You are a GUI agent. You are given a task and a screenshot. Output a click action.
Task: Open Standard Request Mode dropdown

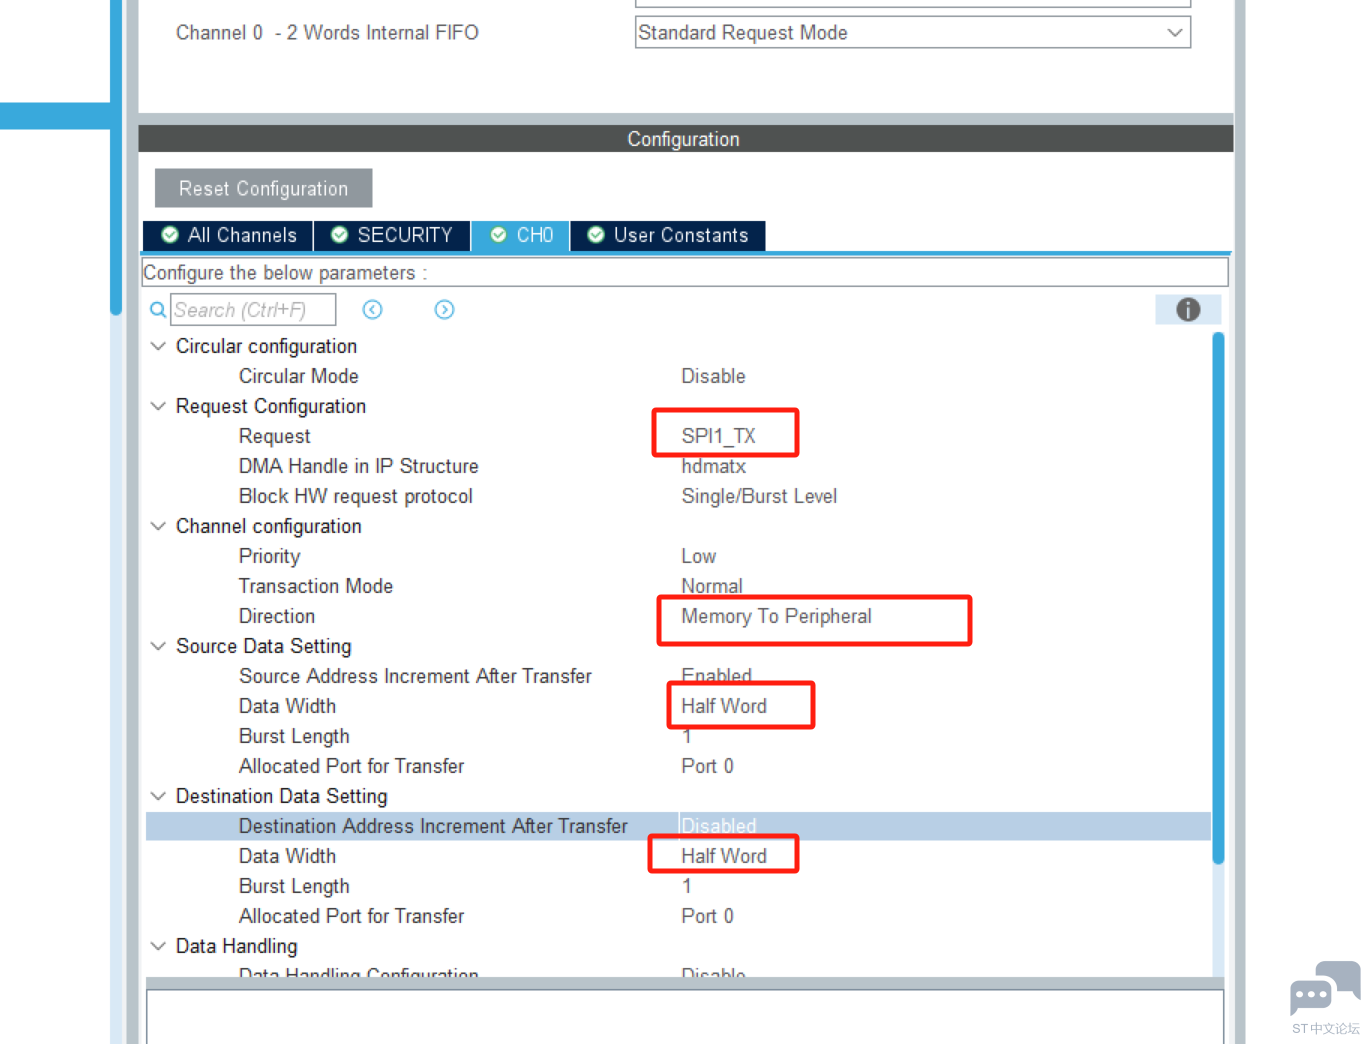(x=912, y=33)
